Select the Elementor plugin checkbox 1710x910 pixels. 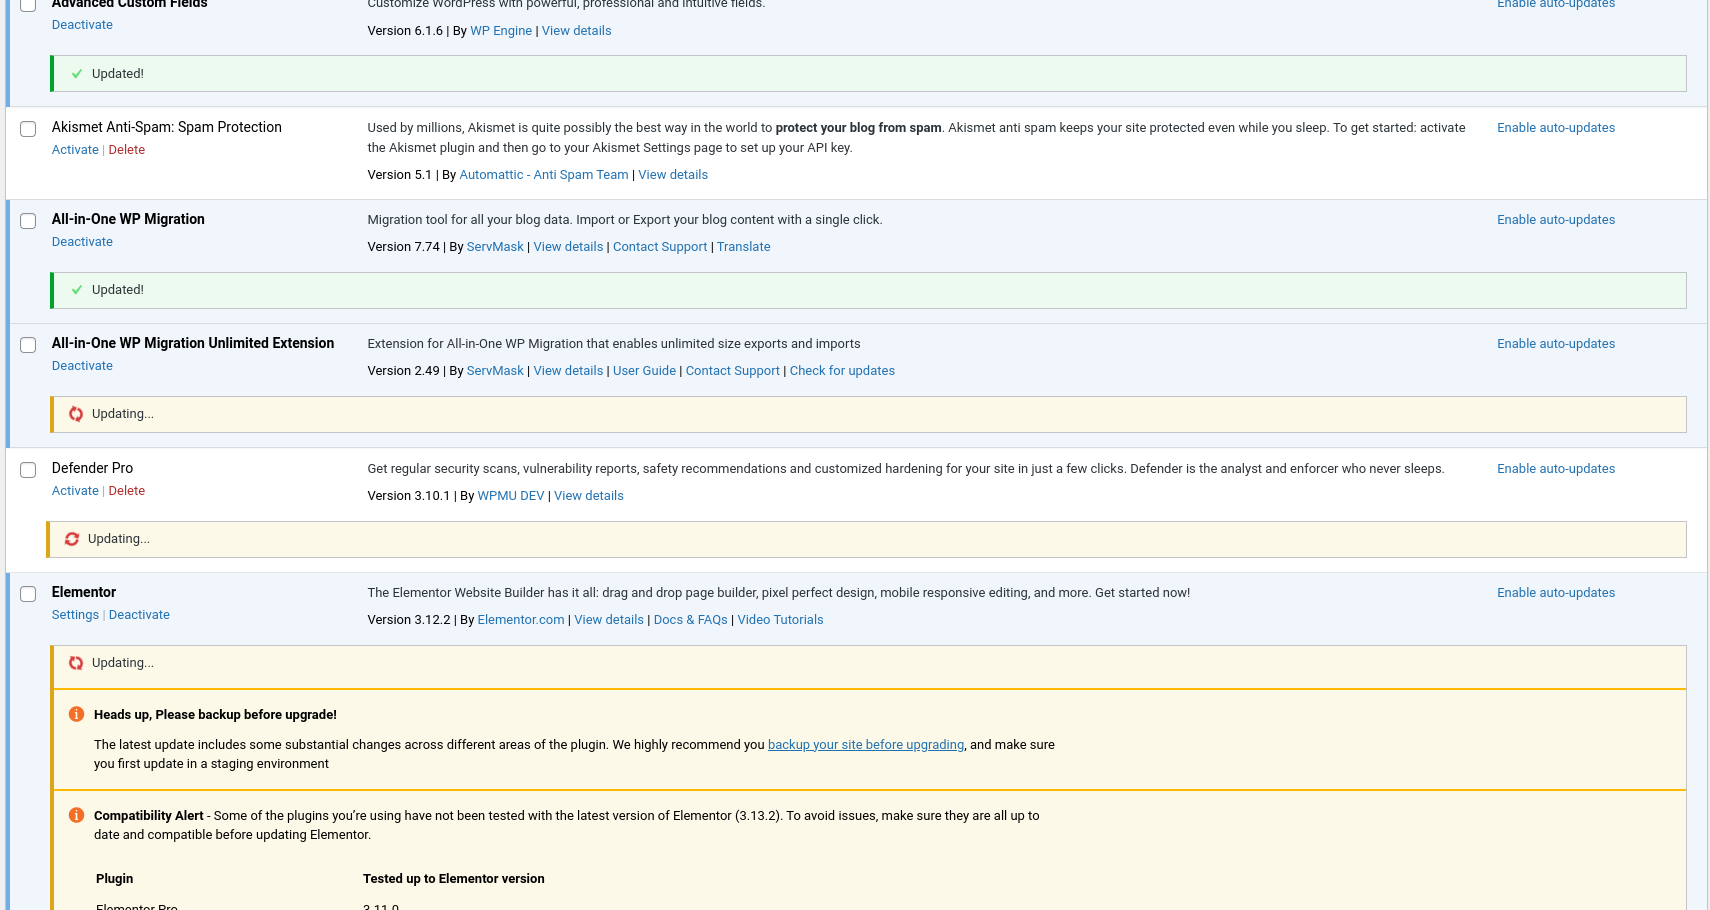[28, 594]
